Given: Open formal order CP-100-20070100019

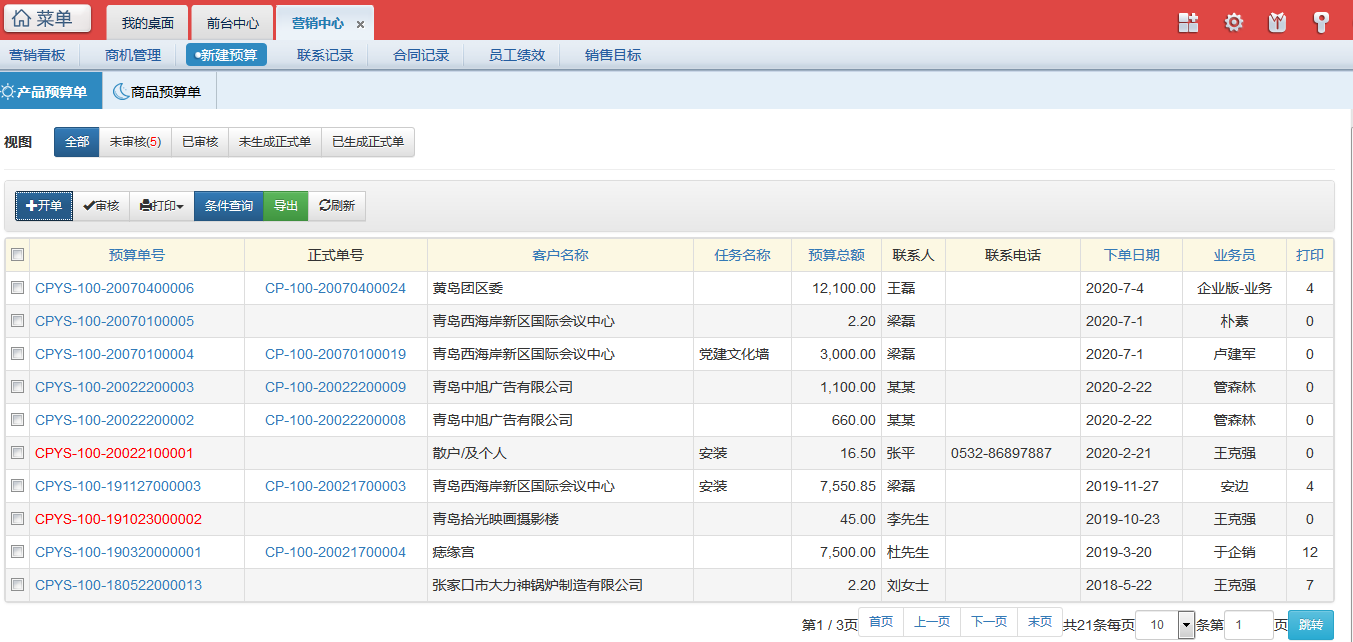Looking at the screenshot, I should (x=335, y=354).
